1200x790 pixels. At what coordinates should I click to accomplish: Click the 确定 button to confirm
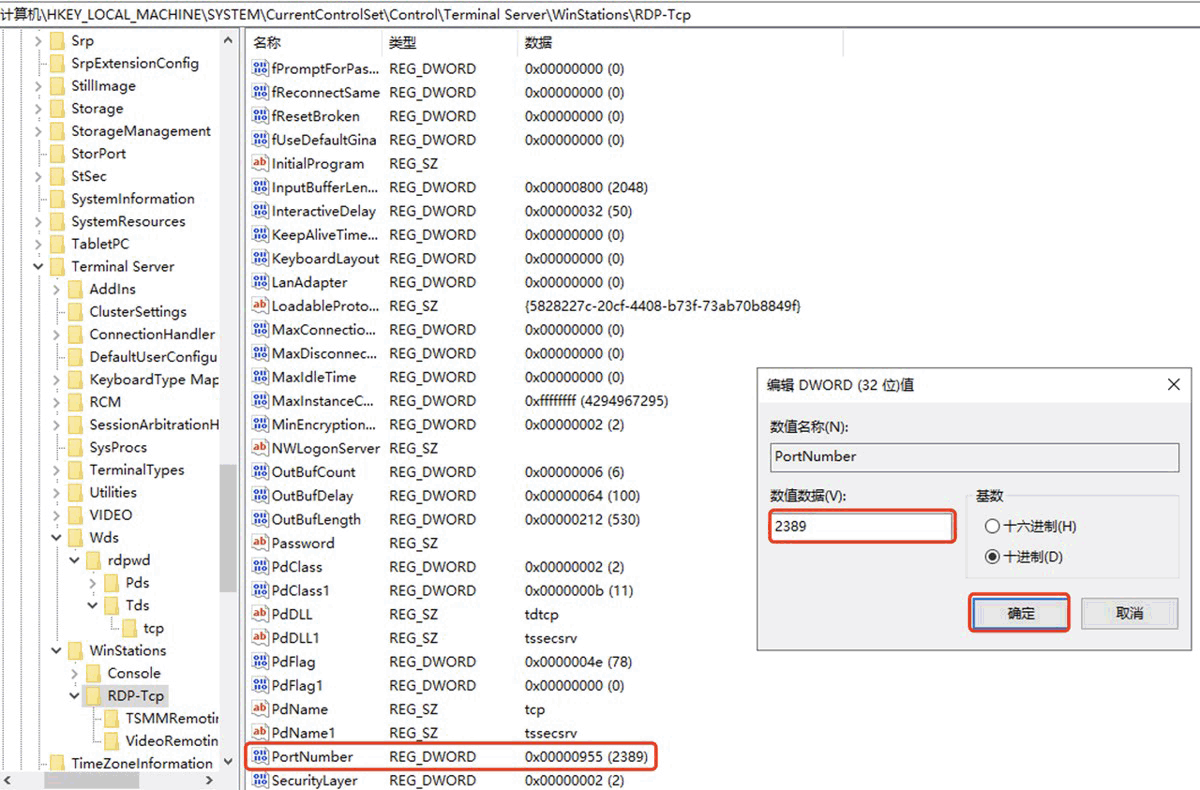[x=1020, y=613]
